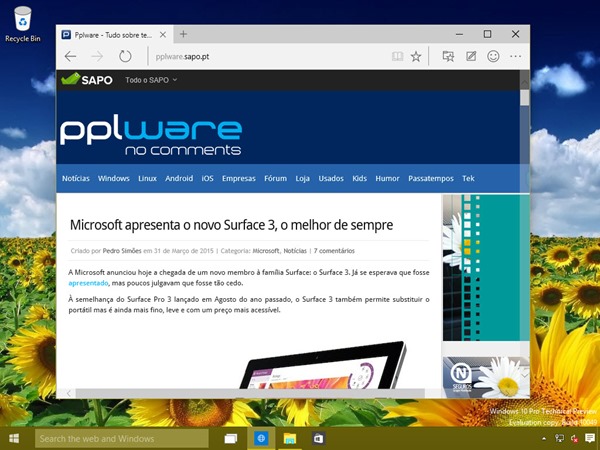Open the iOS menu item
Image resolution: width=600 pixels, height=450 pixels.
pos(207,178)
